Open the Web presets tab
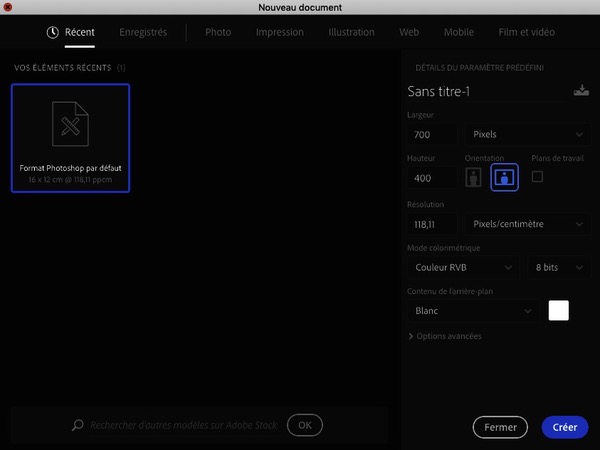Viewport: 600px width, 450px height. click(x=409, y=32)
